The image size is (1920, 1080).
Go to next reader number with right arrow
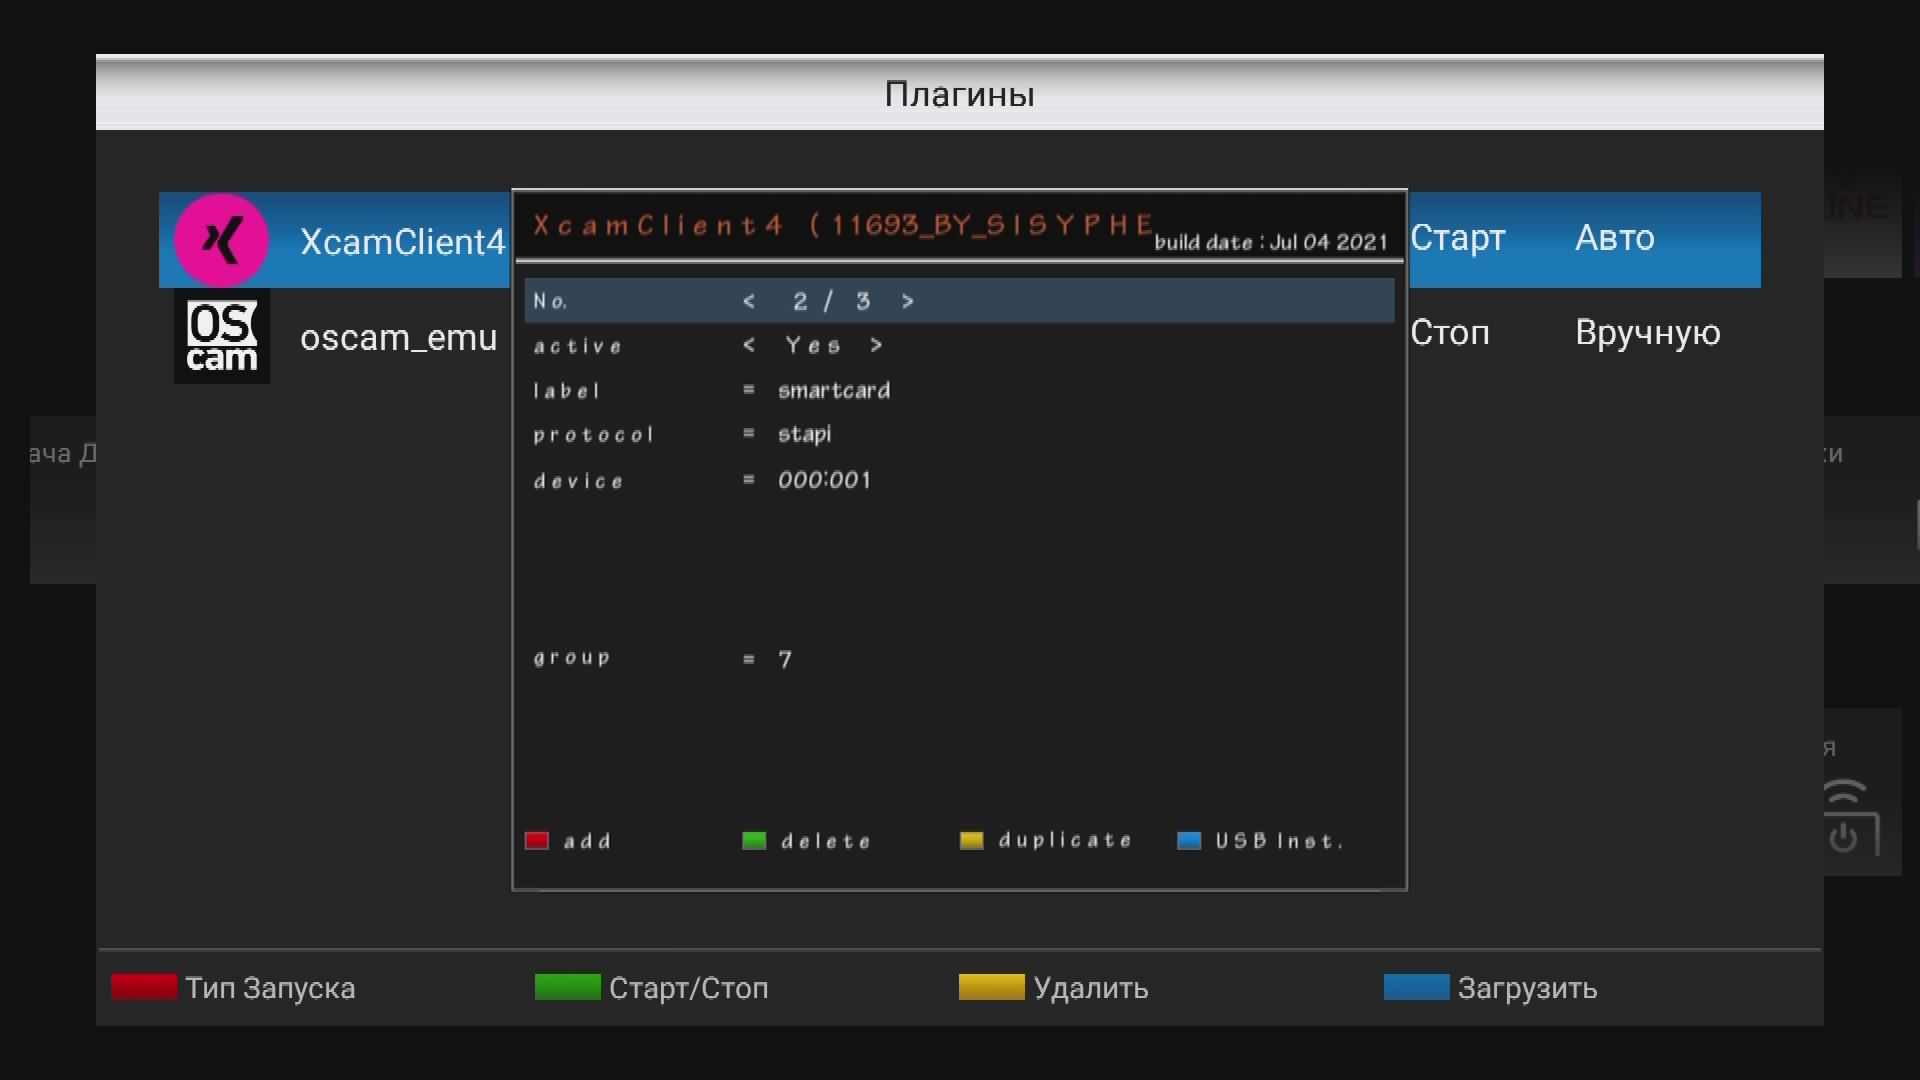coord(907,301)
